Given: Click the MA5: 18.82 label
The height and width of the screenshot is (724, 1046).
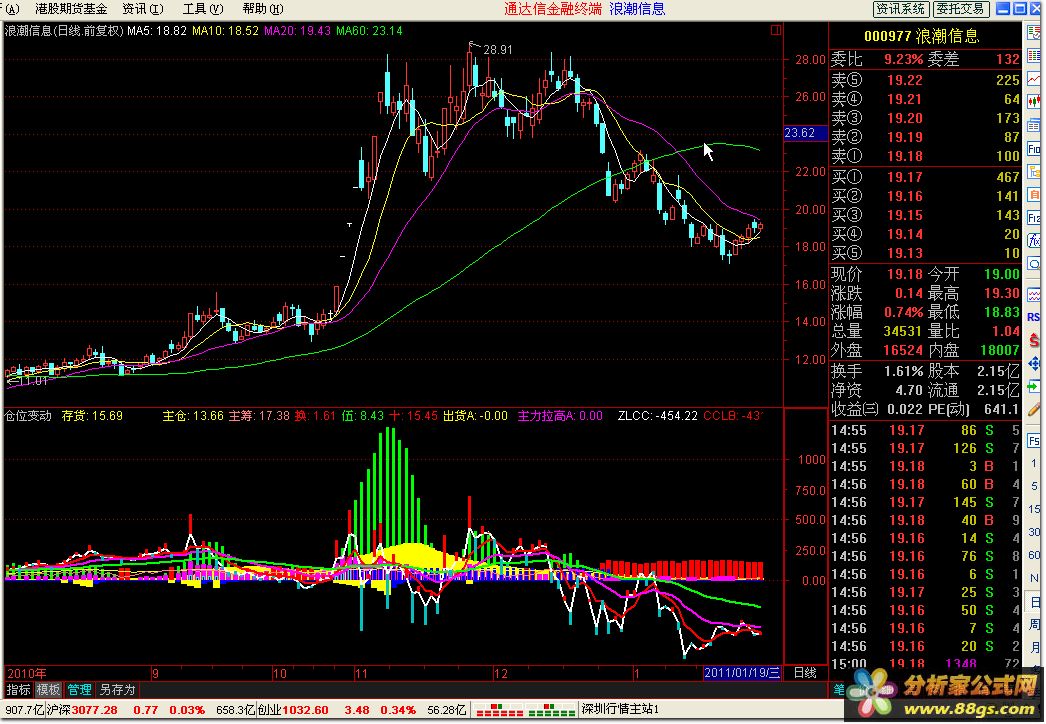Looking at the screenshot, I should [157, 31].
